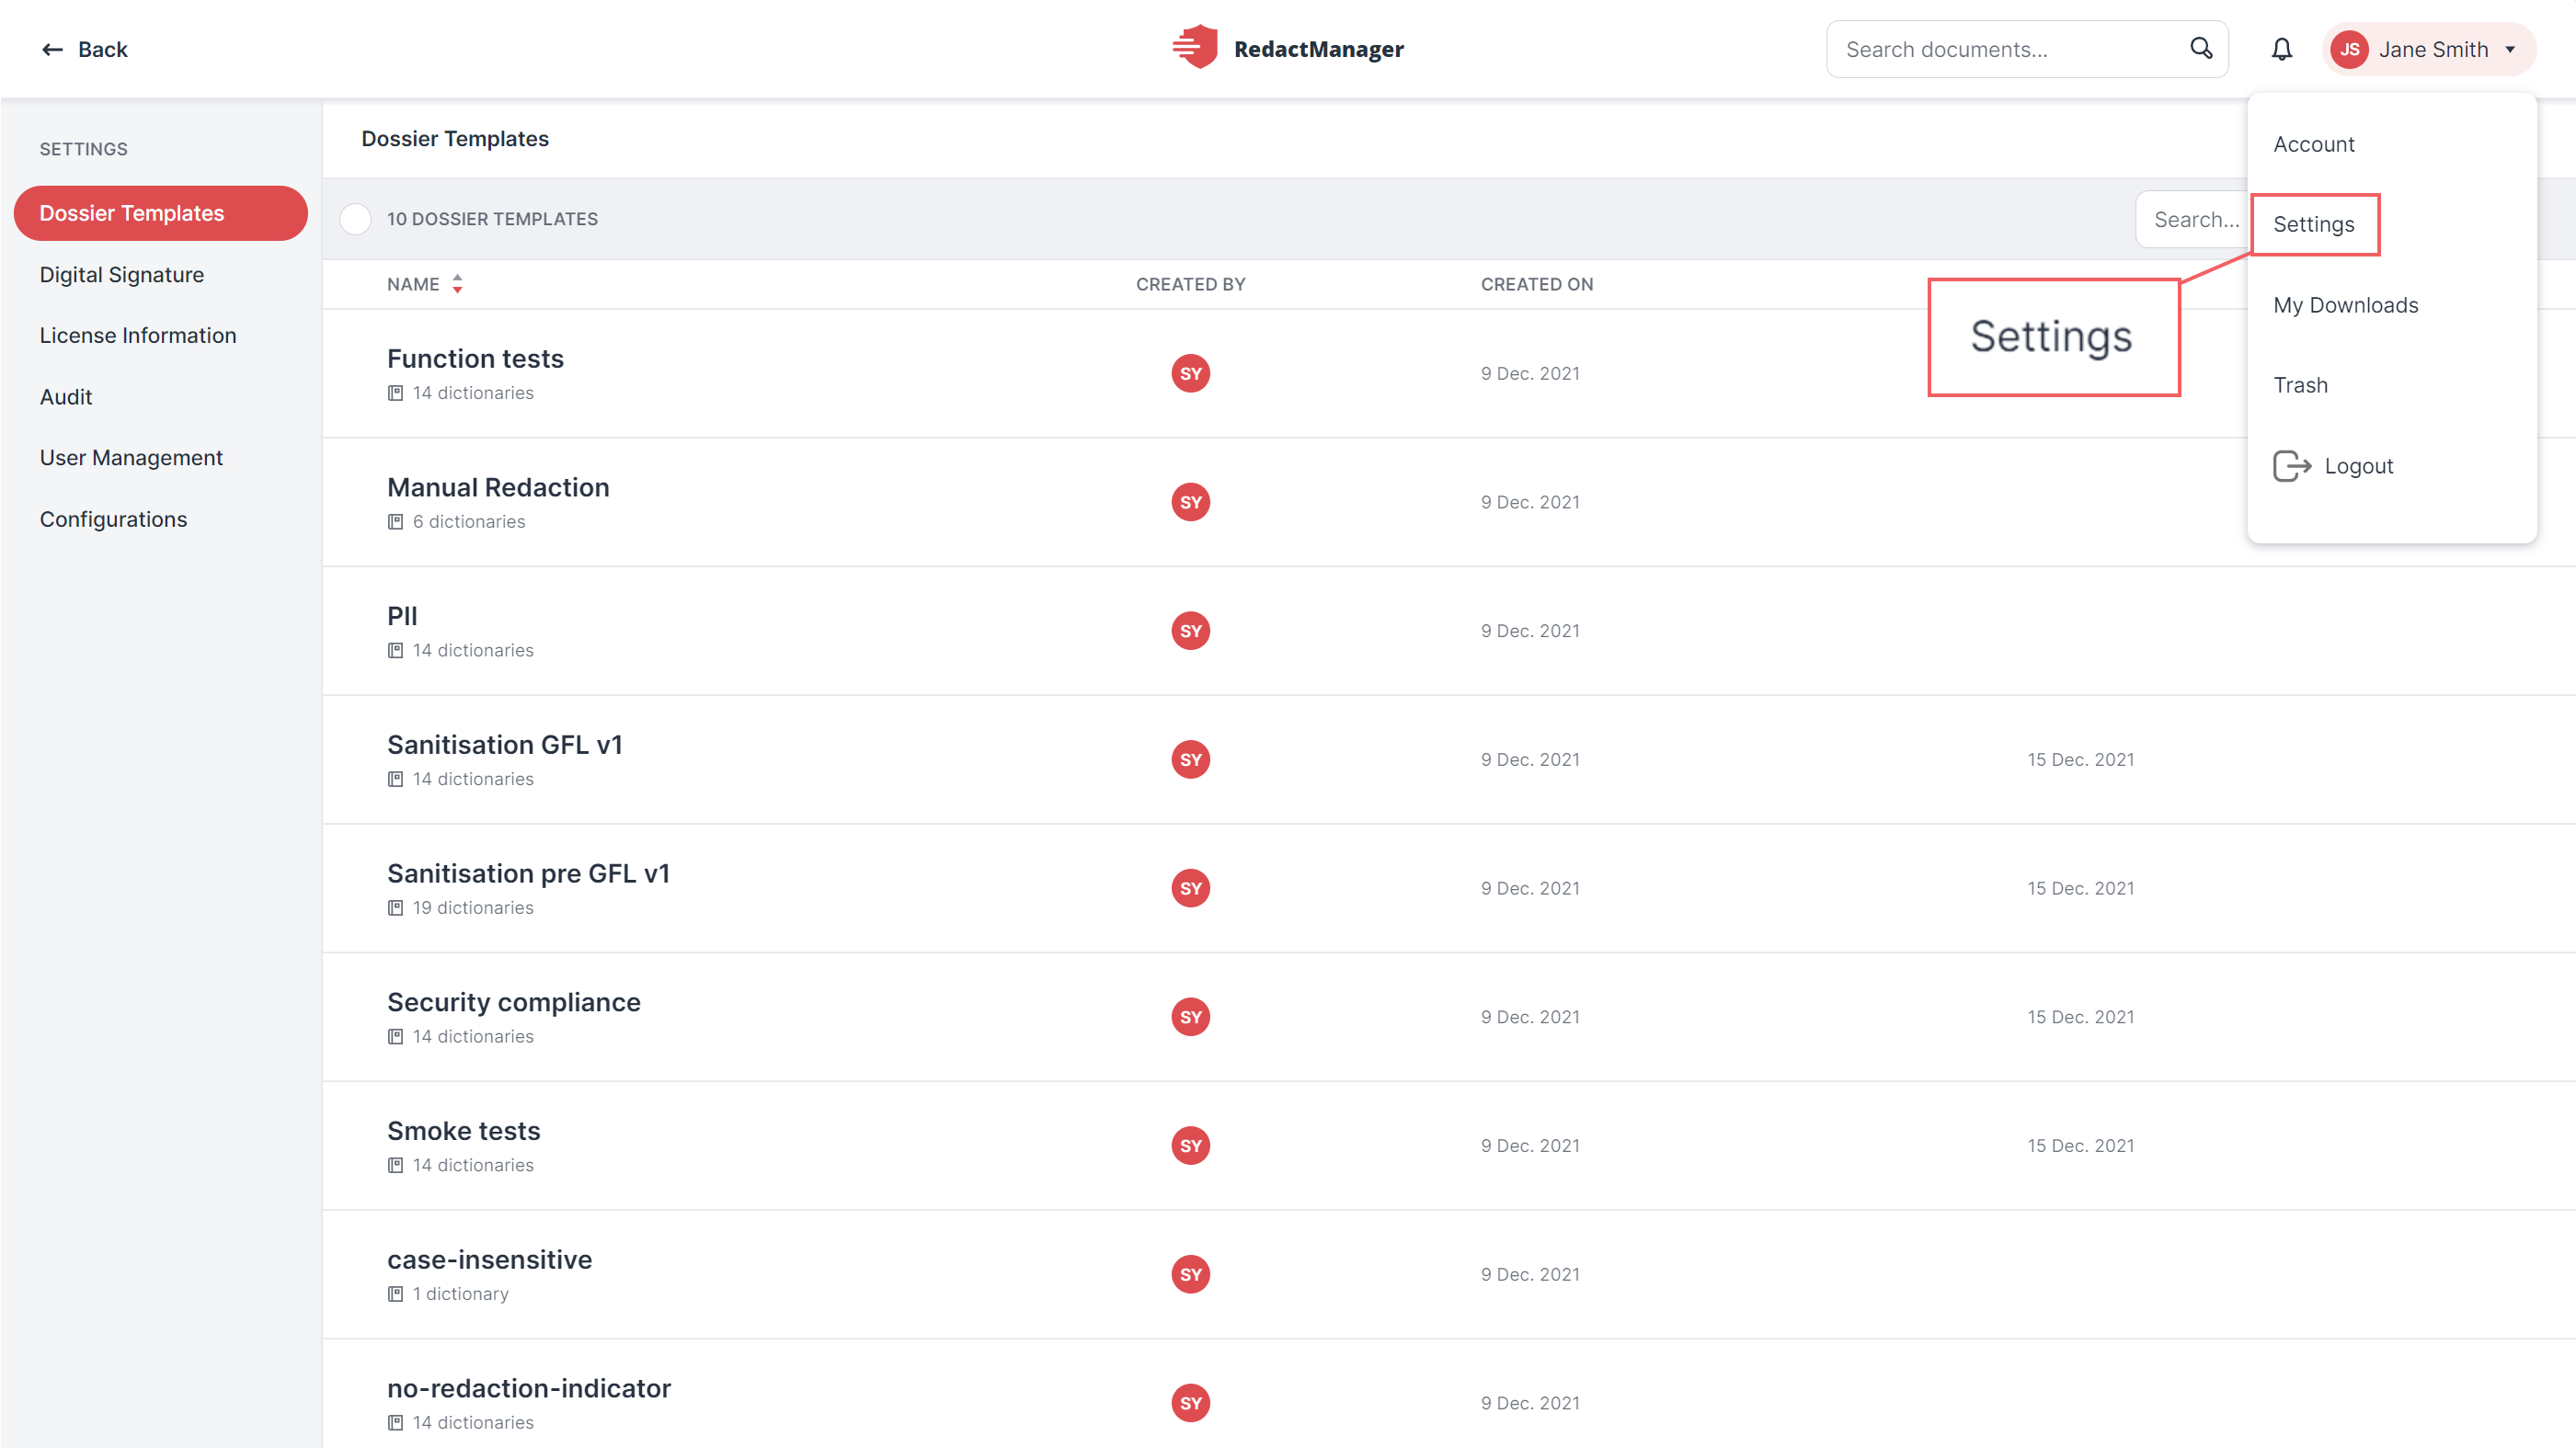Viewport: 2576px width, 1448px height.
Task: Open the Manual Redaction template
Action: [x=498, y=487]
